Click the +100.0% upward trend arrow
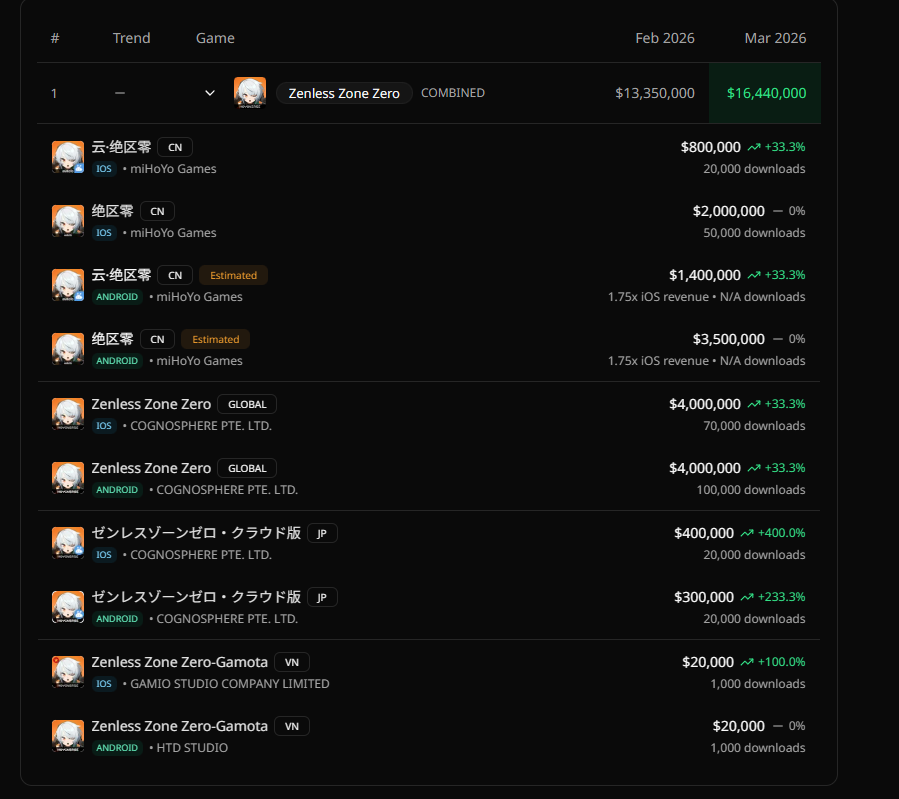The height and width of the screenshot is (799, 899). (747, 662)
